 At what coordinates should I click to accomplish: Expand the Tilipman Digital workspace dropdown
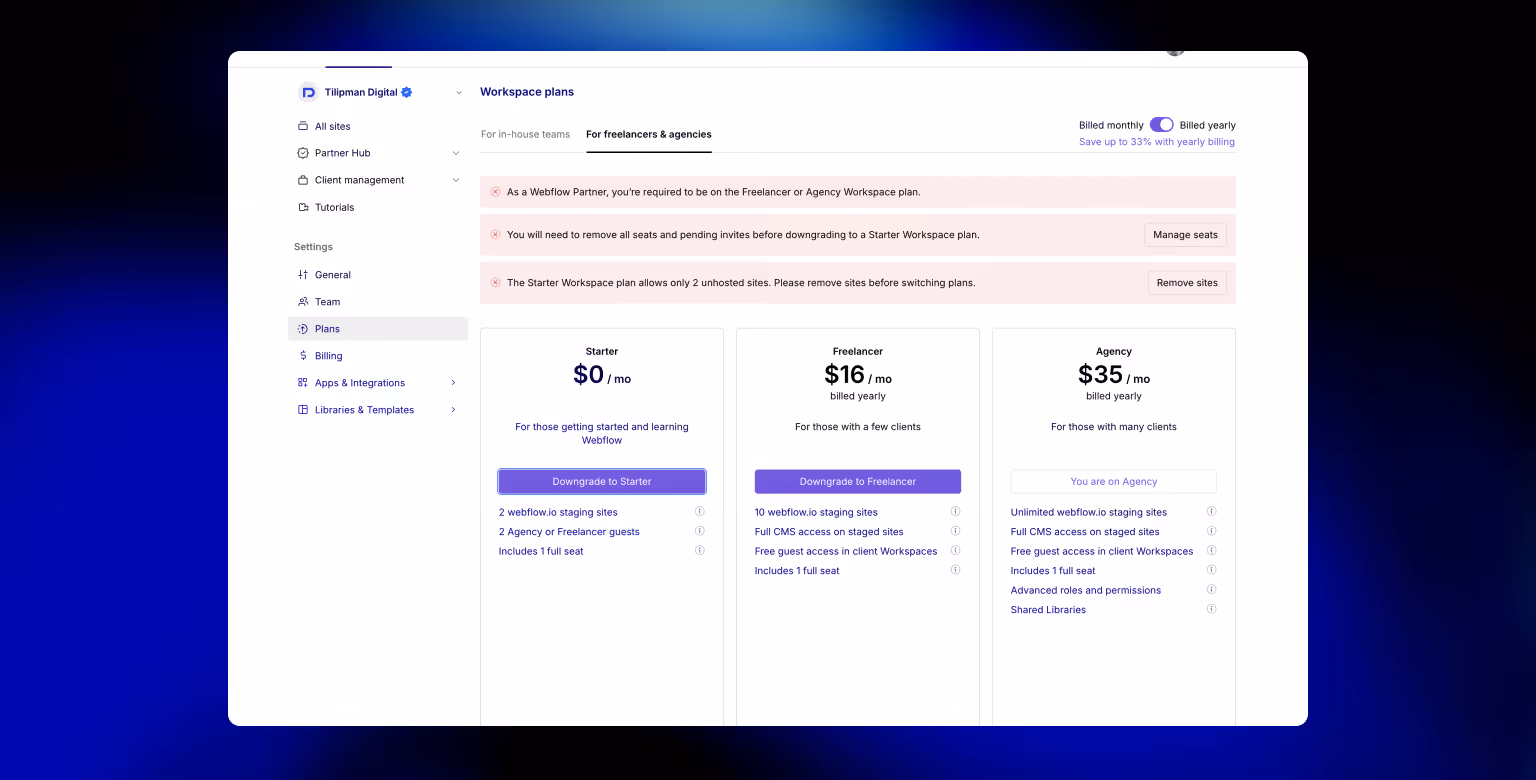coord(458,92)
